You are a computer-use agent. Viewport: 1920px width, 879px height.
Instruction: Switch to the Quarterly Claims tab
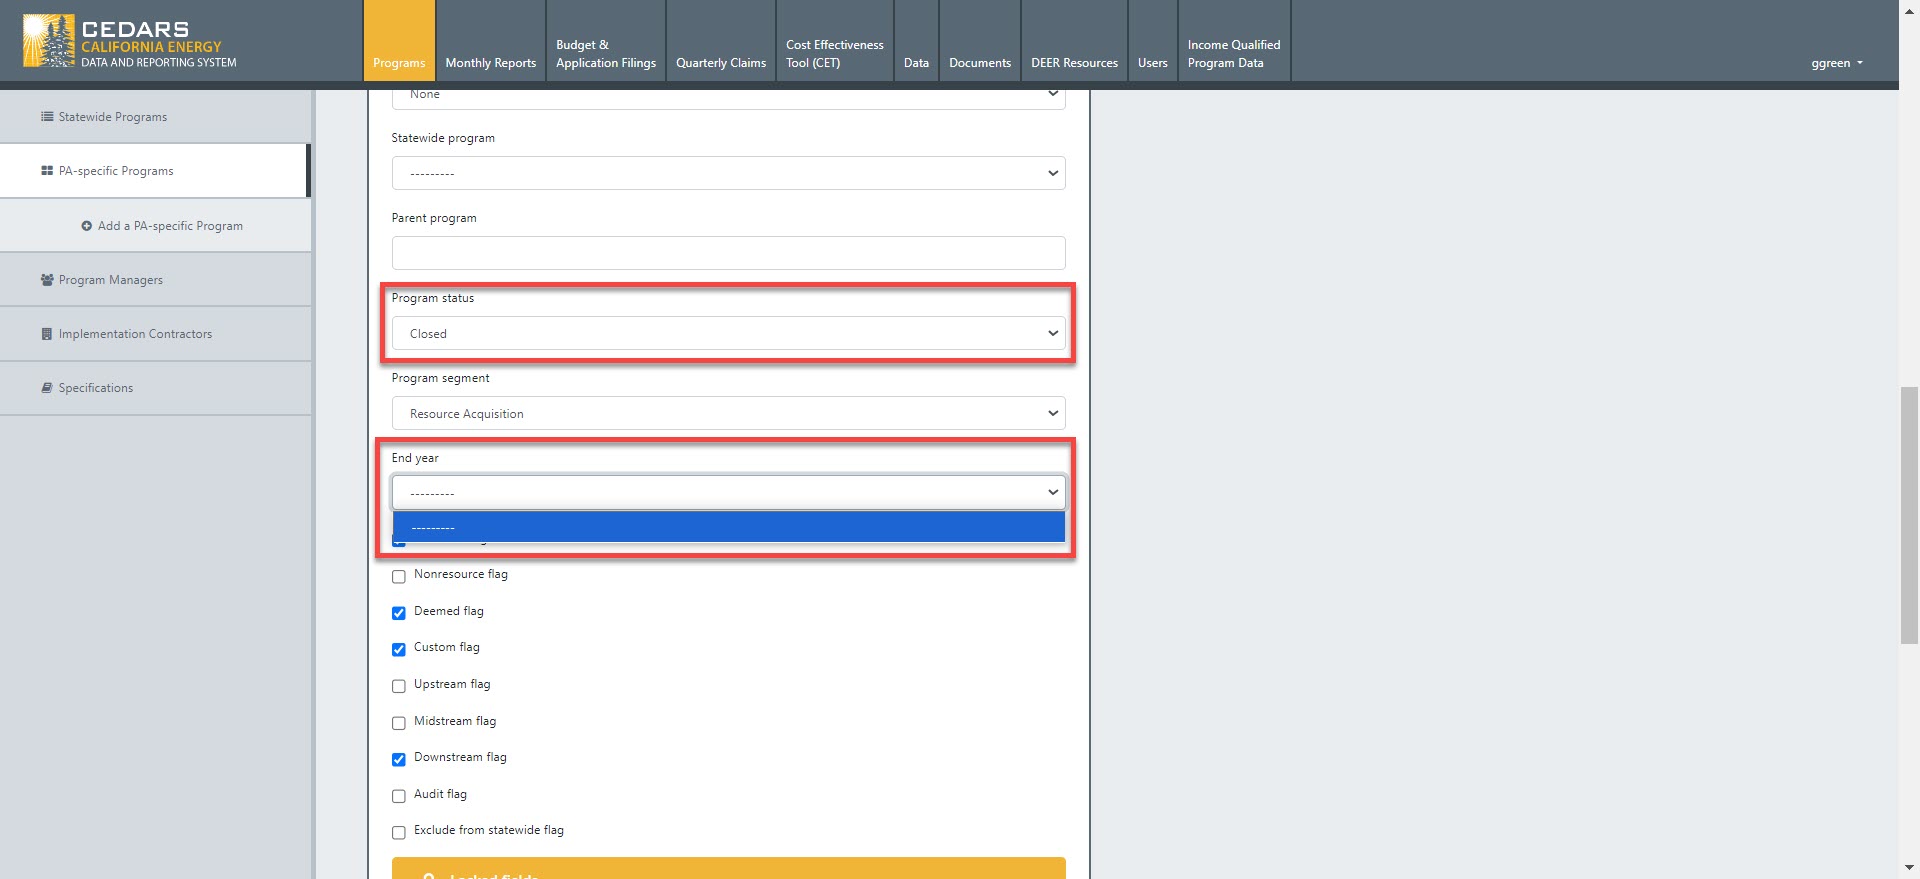720,63
